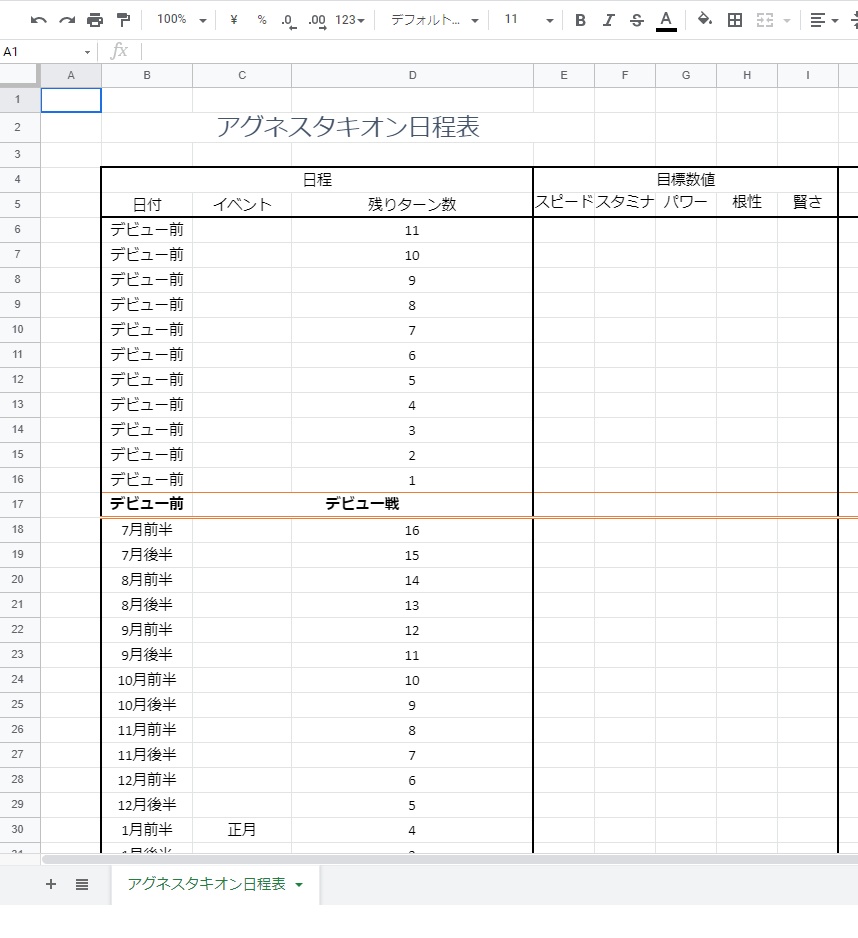Open the borders tool
This screenshot has width=858, height=938.
pyautogui.click(x=734, y=18)
